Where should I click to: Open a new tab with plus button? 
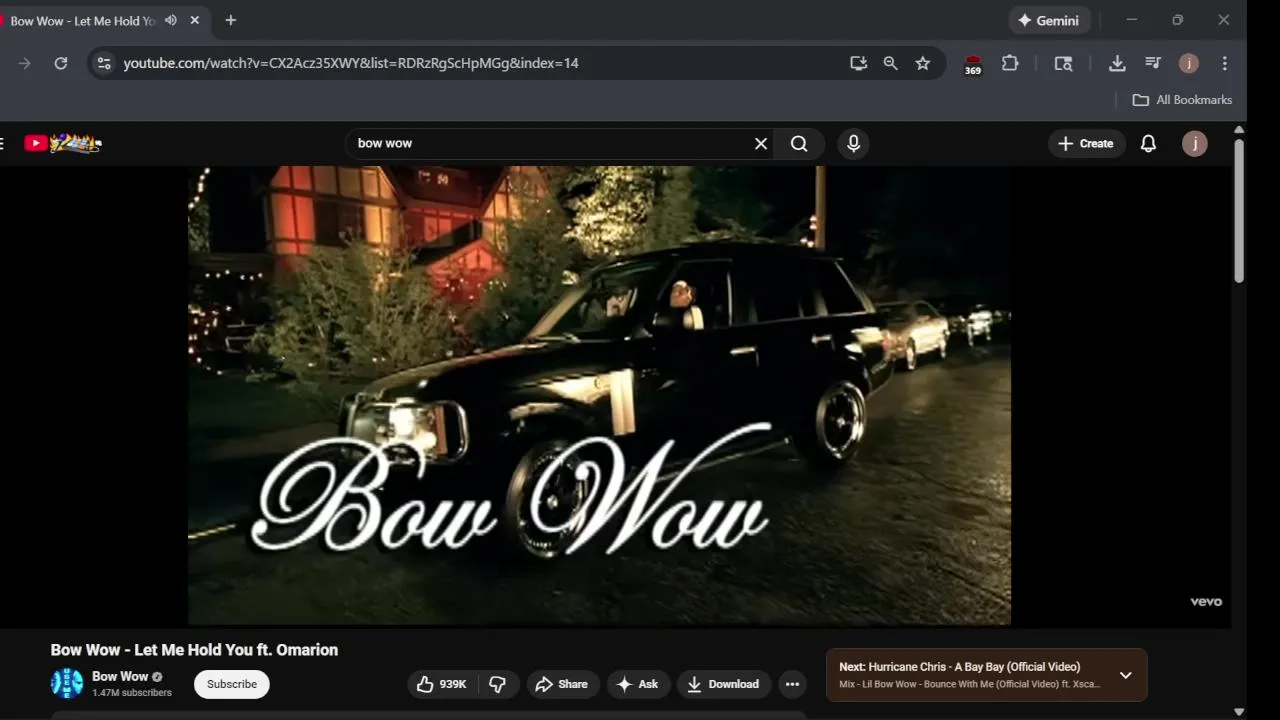231,20
